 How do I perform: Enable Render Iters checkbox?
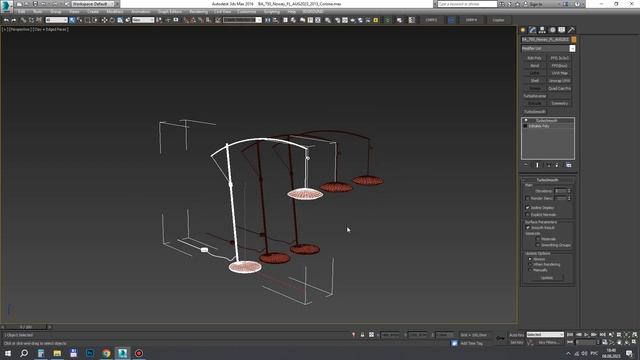coord(527,198)
